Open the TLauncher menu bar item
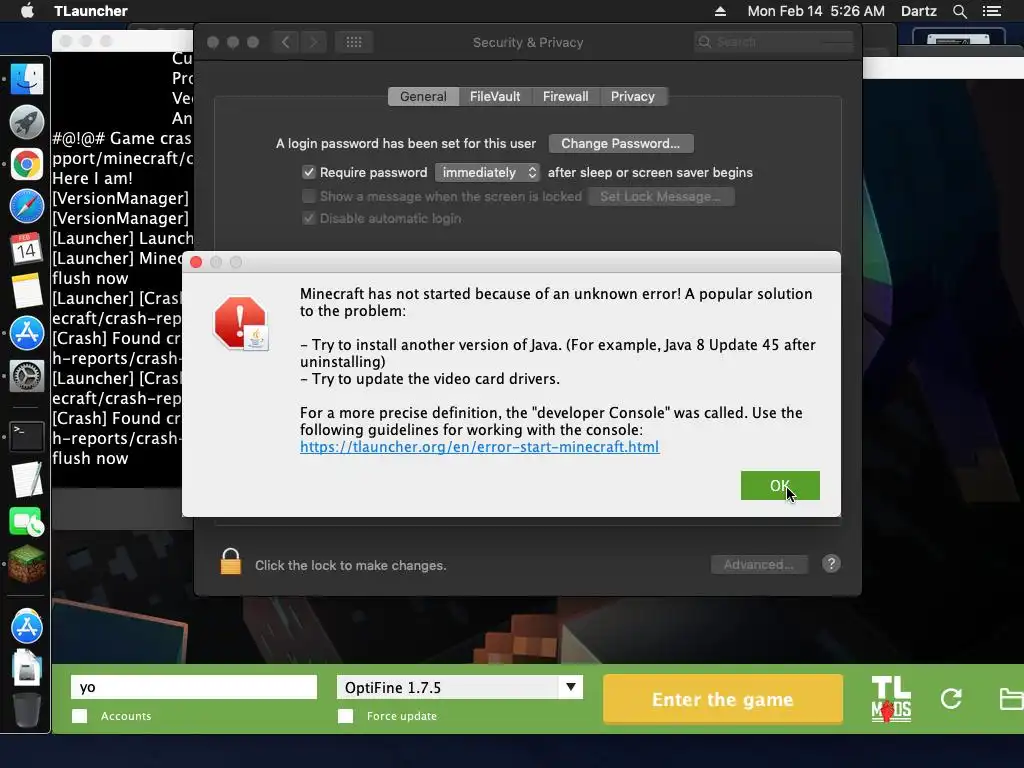1024x768 pixels. [x=91, y=11]
